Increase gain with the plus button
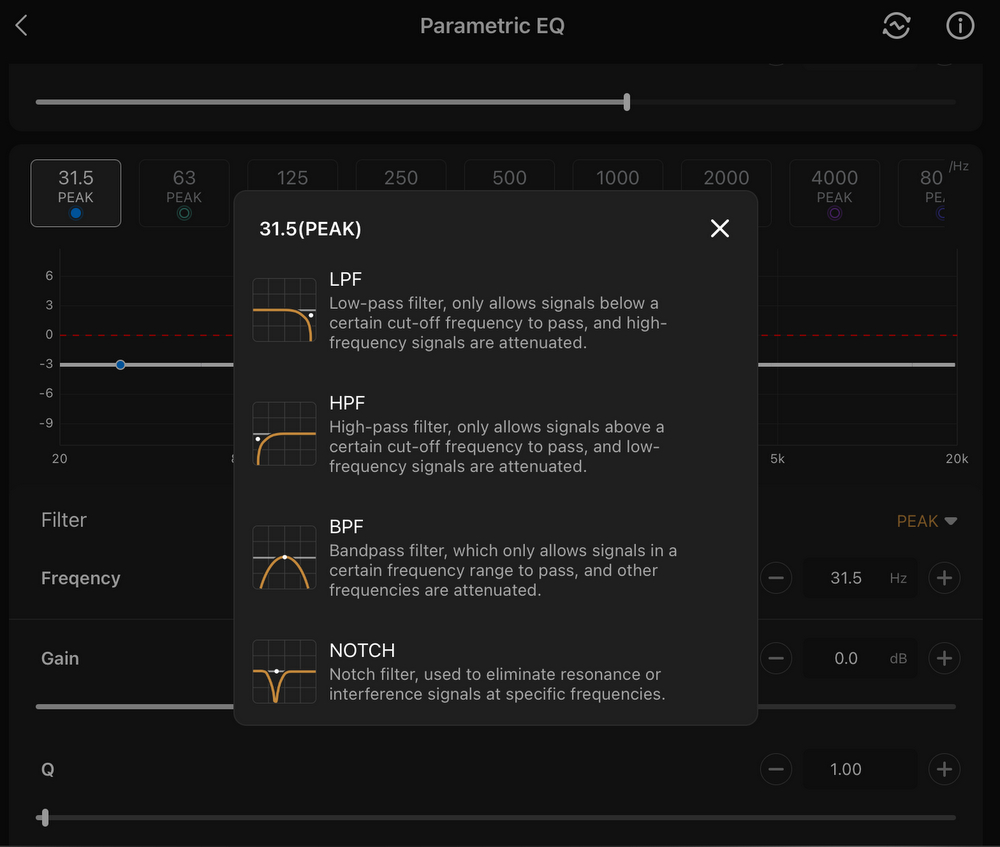 point(944,658)
